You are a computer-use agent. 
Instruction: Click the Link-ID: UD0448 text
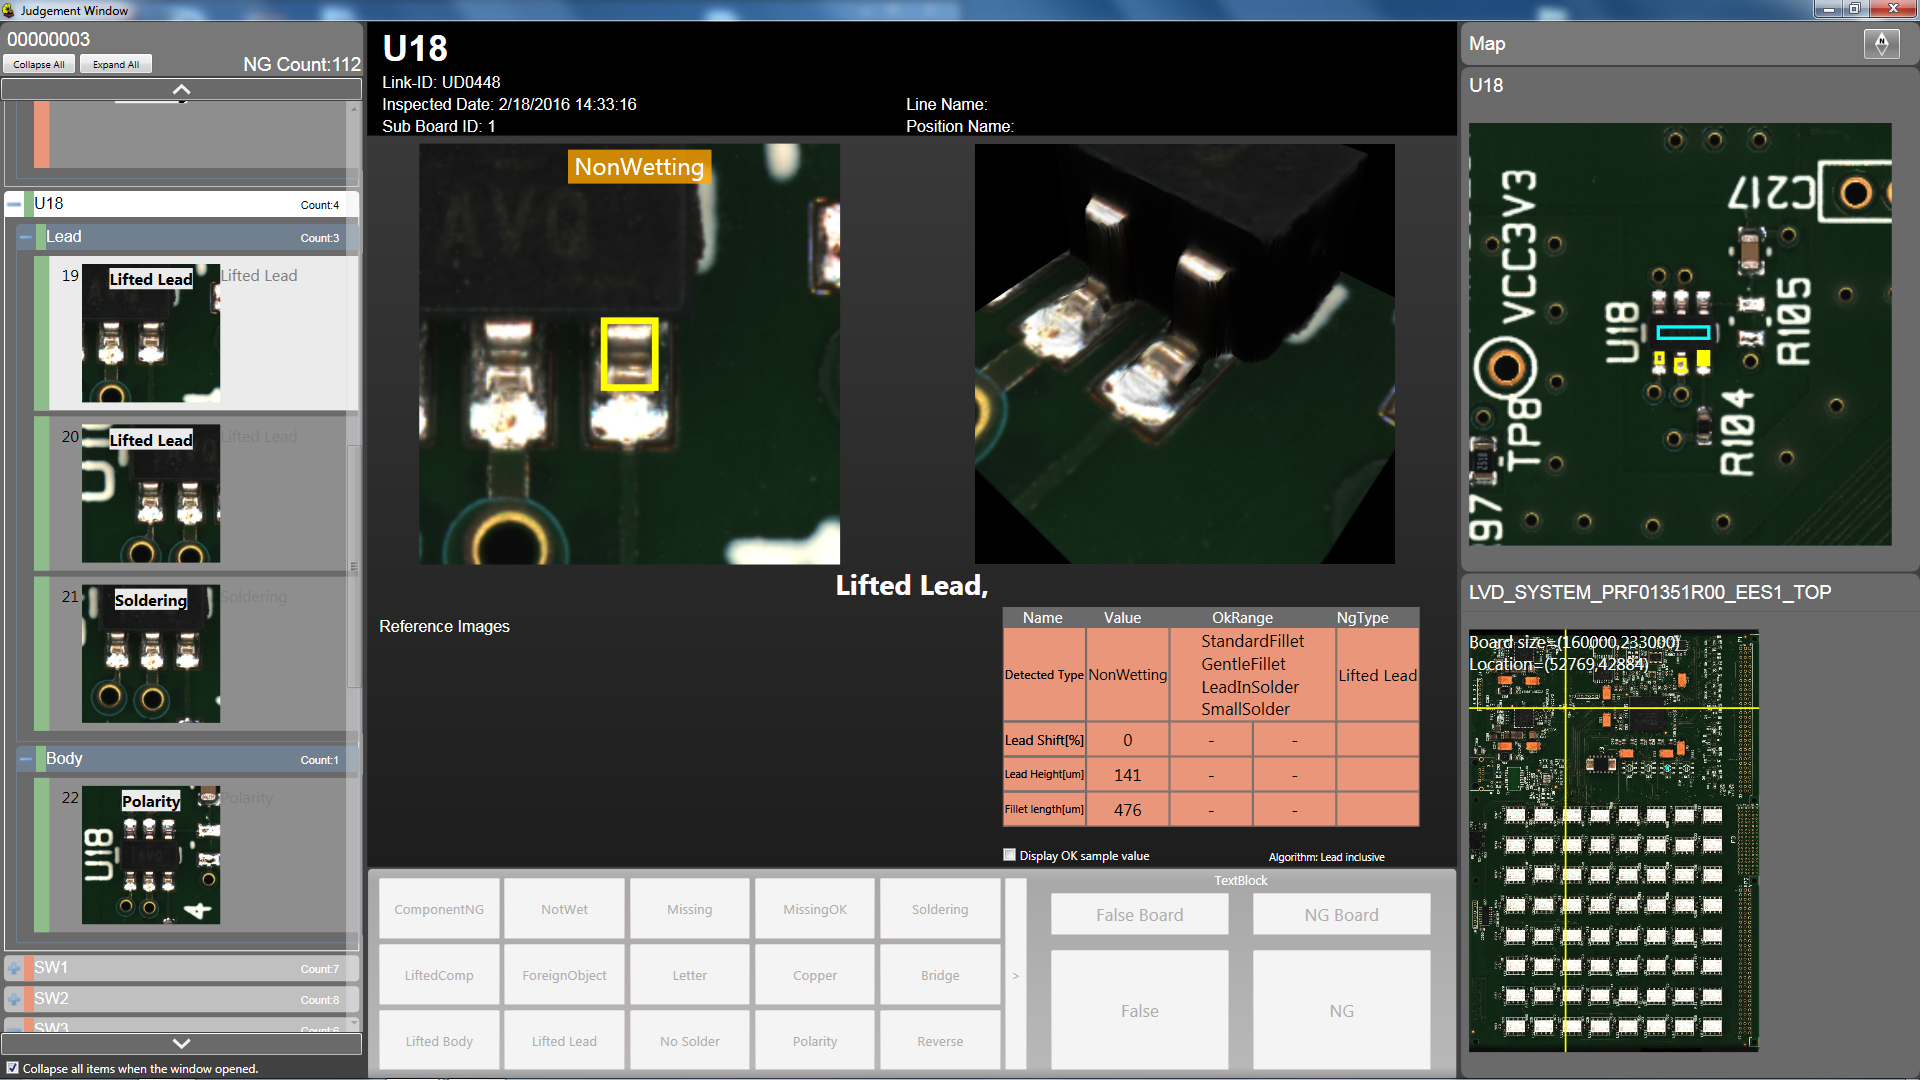[x=441, y=82]
